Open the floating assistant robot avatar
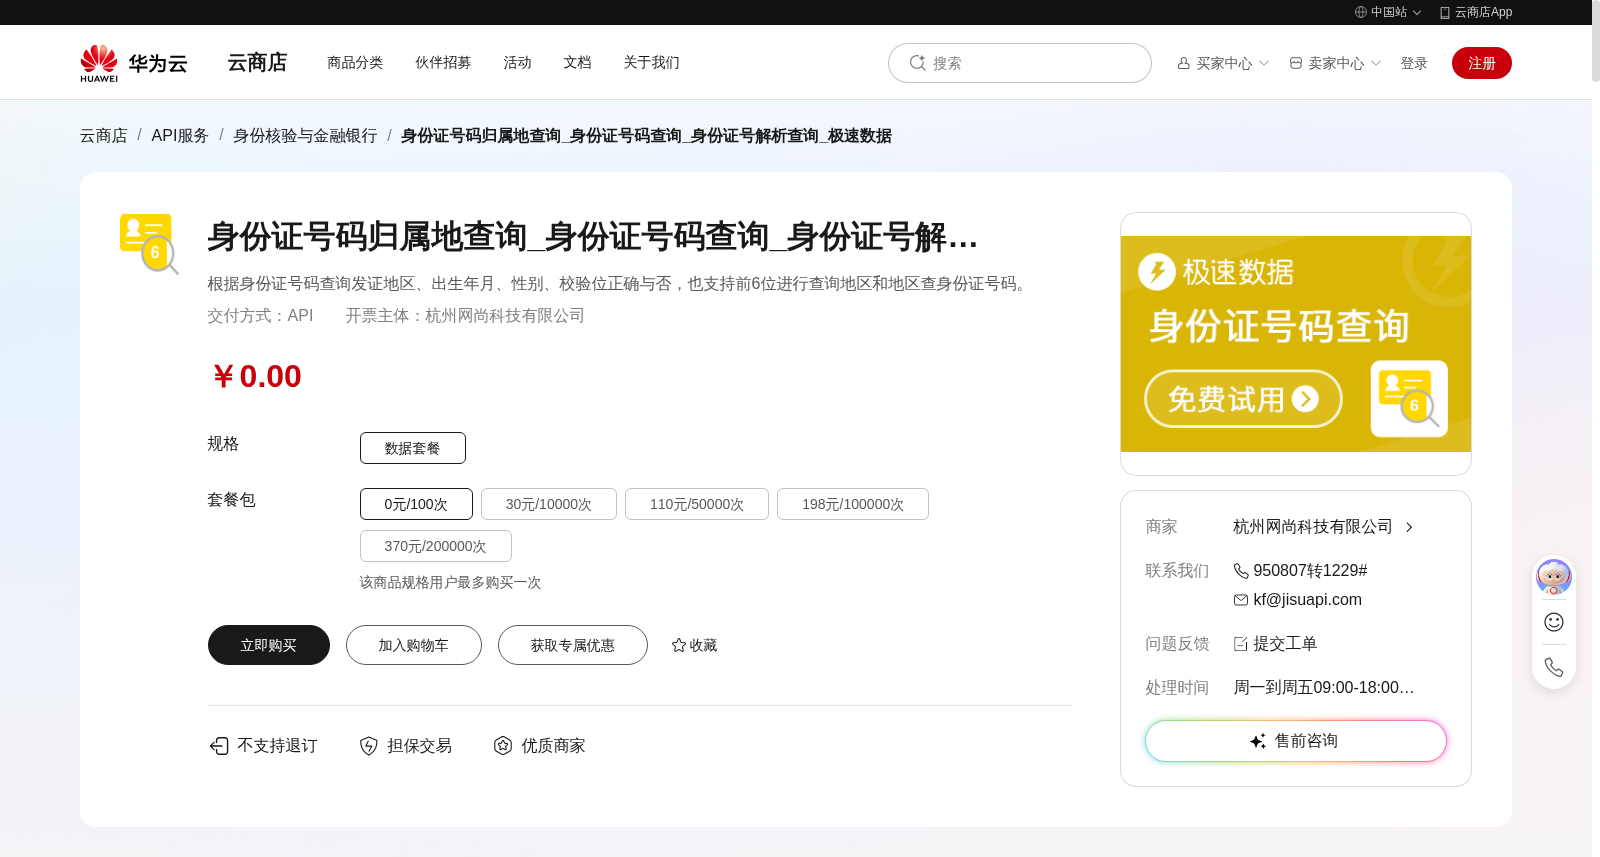This screenshot has height=857, width=1600. pyautogui.click(x=1554, y=577)
